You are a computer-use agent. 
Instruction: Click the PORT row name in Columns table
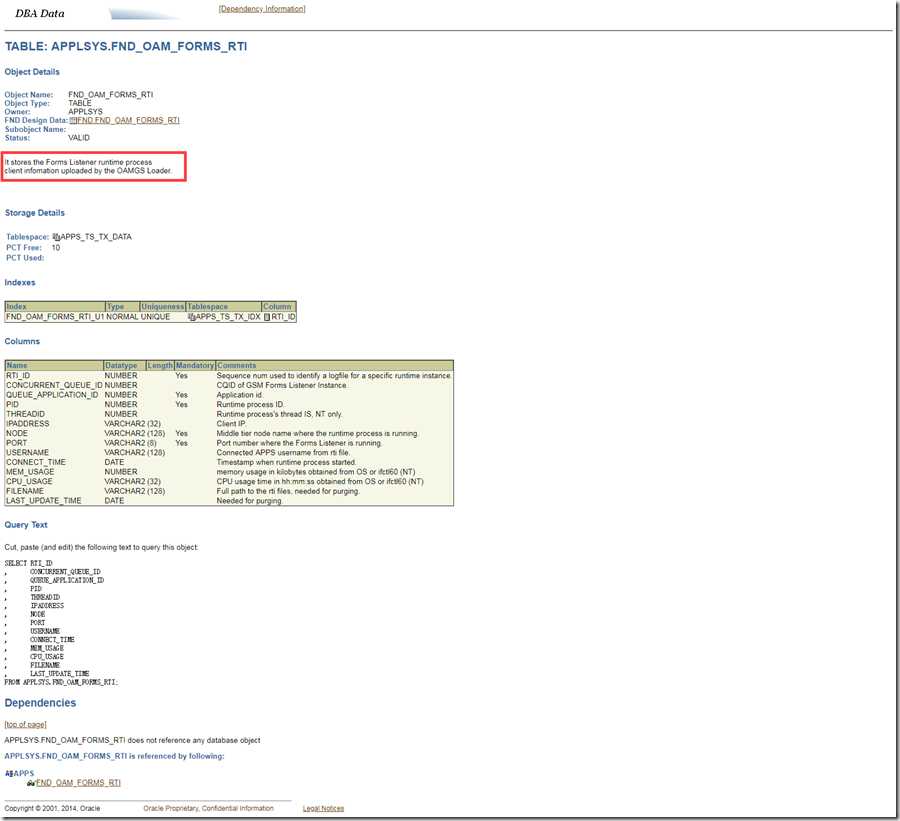[16, 443]
